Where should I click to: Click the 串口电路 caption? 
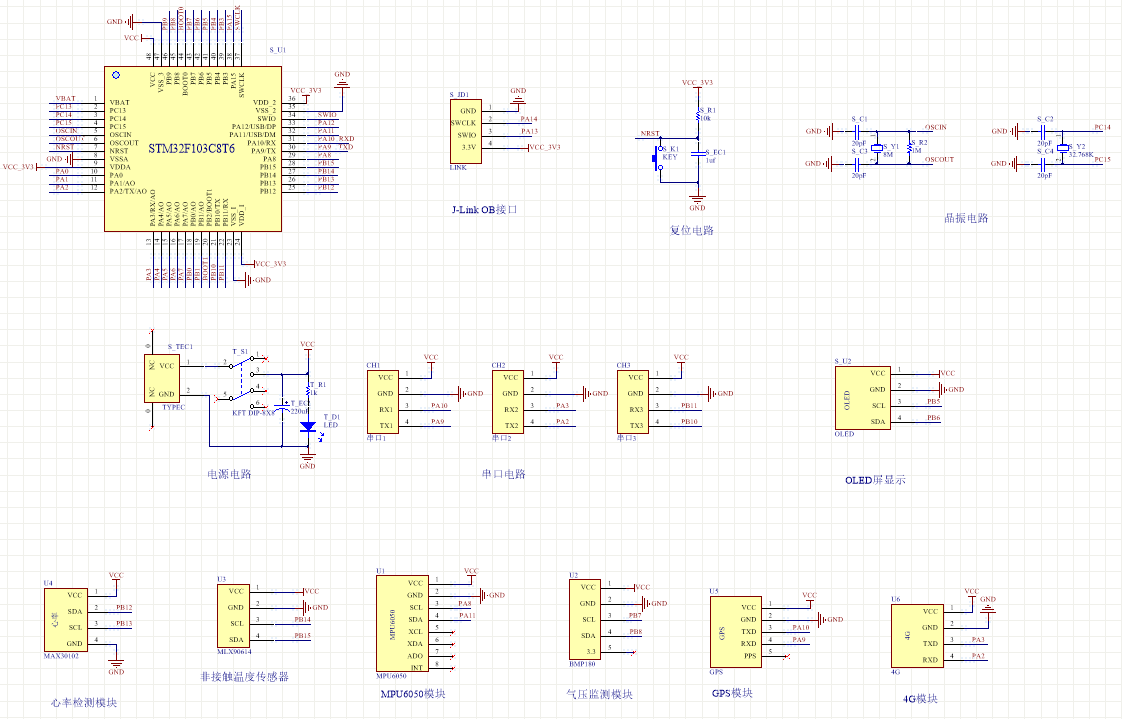click(x=504, y=474)
